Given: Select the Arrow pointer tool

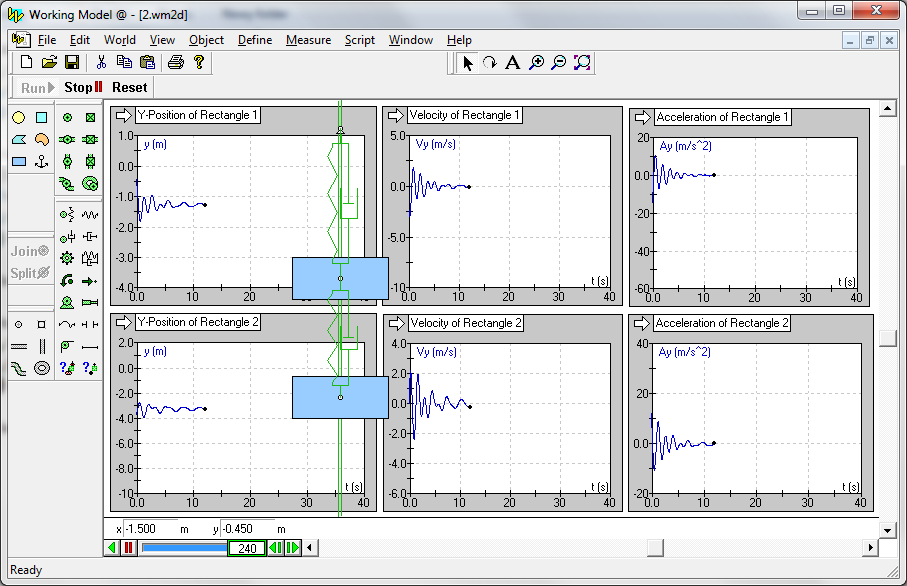Looking at the screenshot, I should (x=467, y=62).
